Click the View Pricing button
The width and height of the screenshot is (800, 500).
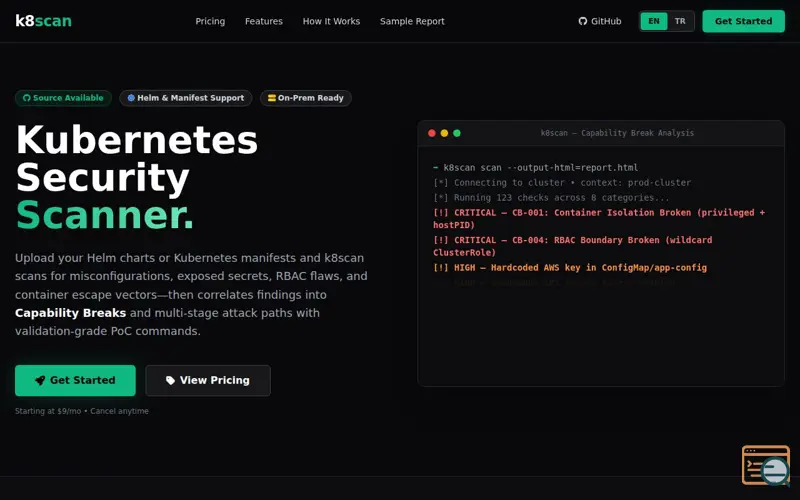point(208,381)
